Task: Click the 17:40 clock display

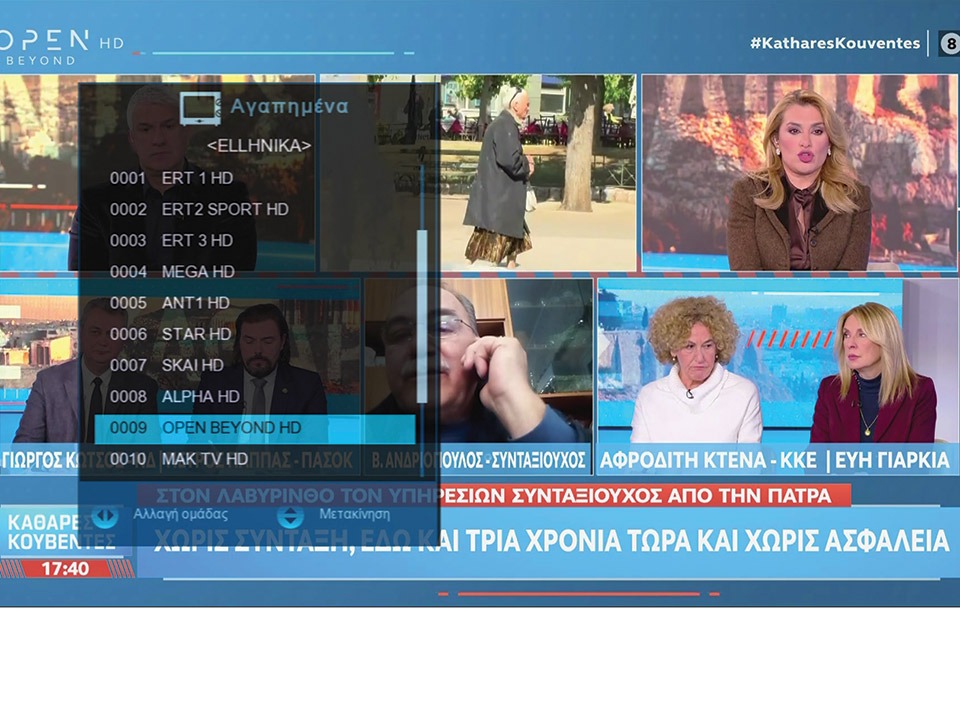Action: pyautogui.click(x=66, y=568)
